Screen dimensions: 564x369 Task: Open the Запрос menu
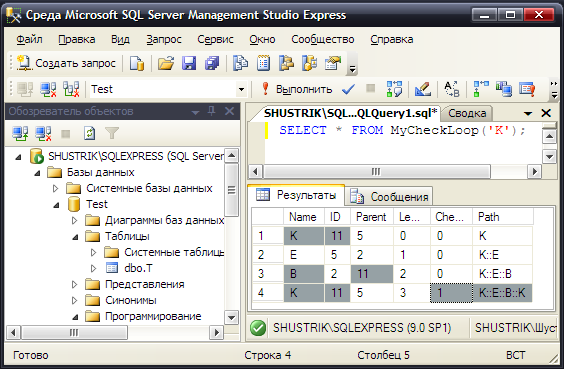164,39
